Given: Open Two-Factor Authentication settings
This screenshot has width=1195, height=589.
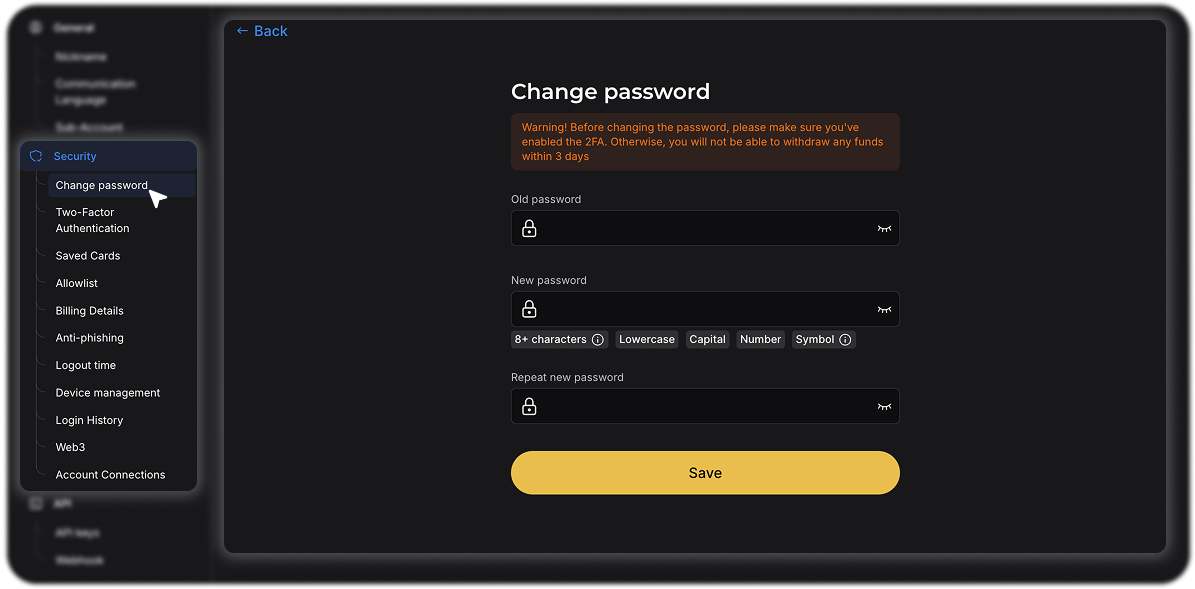Looking at the screenshot, I should (92, 220).
